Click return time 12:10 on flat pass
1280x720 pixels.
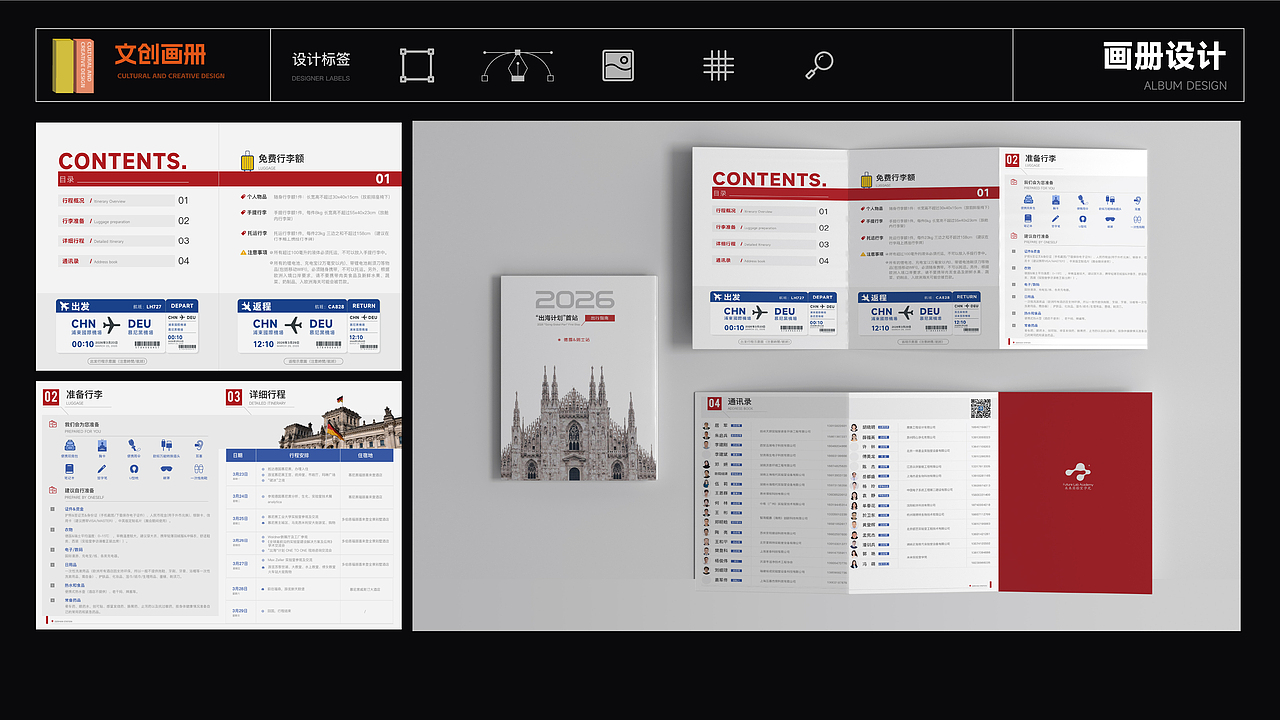[265, 343]
